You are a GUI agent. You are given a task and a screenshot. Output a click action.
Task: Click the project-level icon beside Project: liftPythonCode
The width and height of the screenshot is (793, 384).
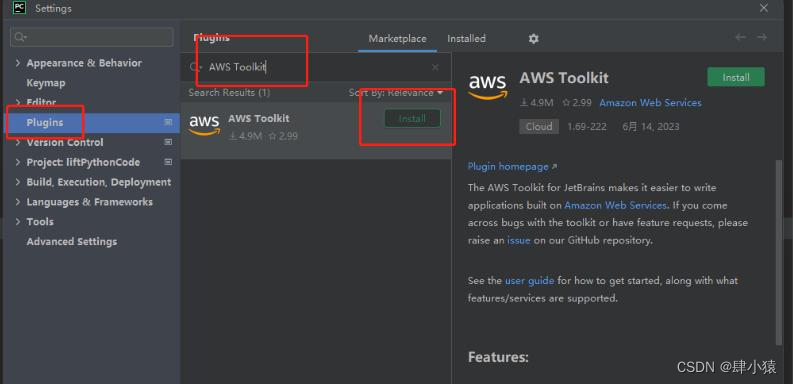point(168,162)
